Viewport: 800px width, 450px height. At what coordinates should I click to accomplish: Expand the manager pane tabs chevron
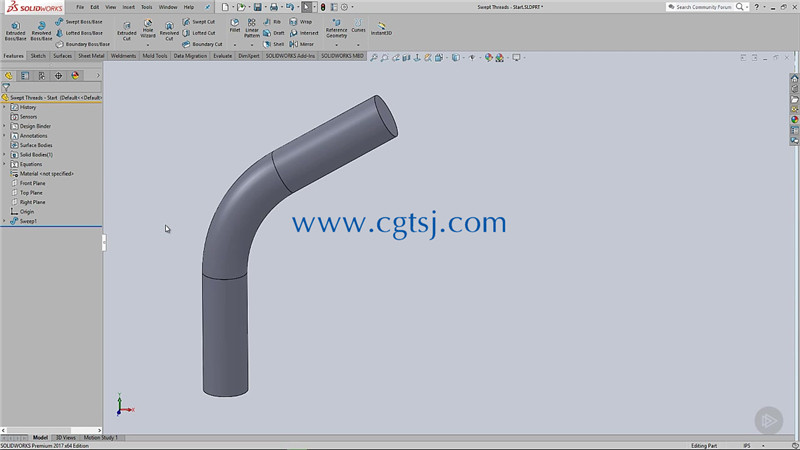98,76
